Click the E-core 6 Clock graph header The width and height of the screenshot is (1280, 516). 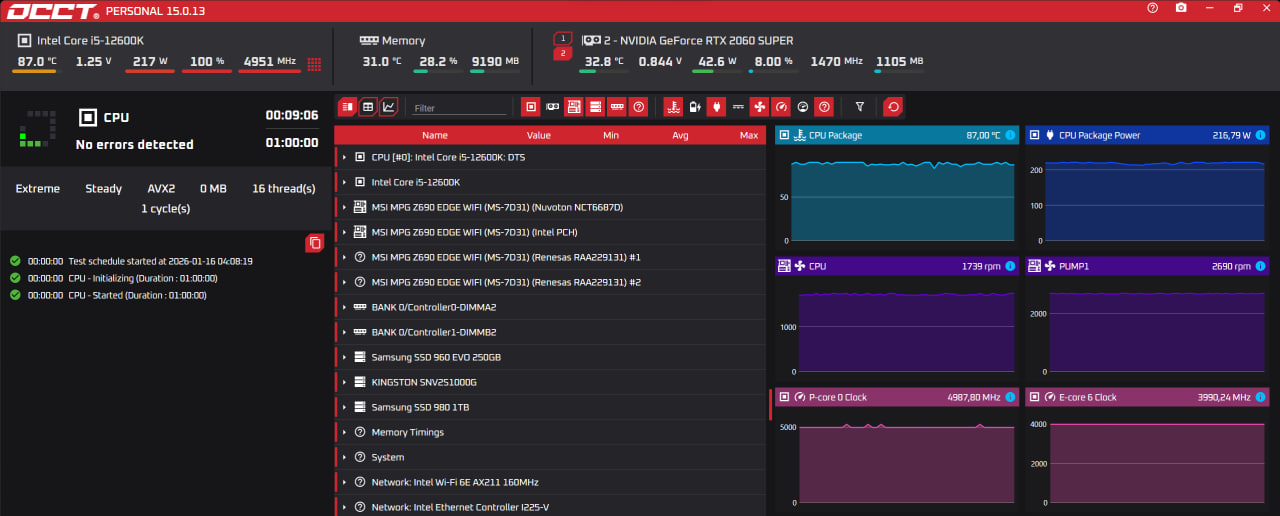click(1147, 397)
